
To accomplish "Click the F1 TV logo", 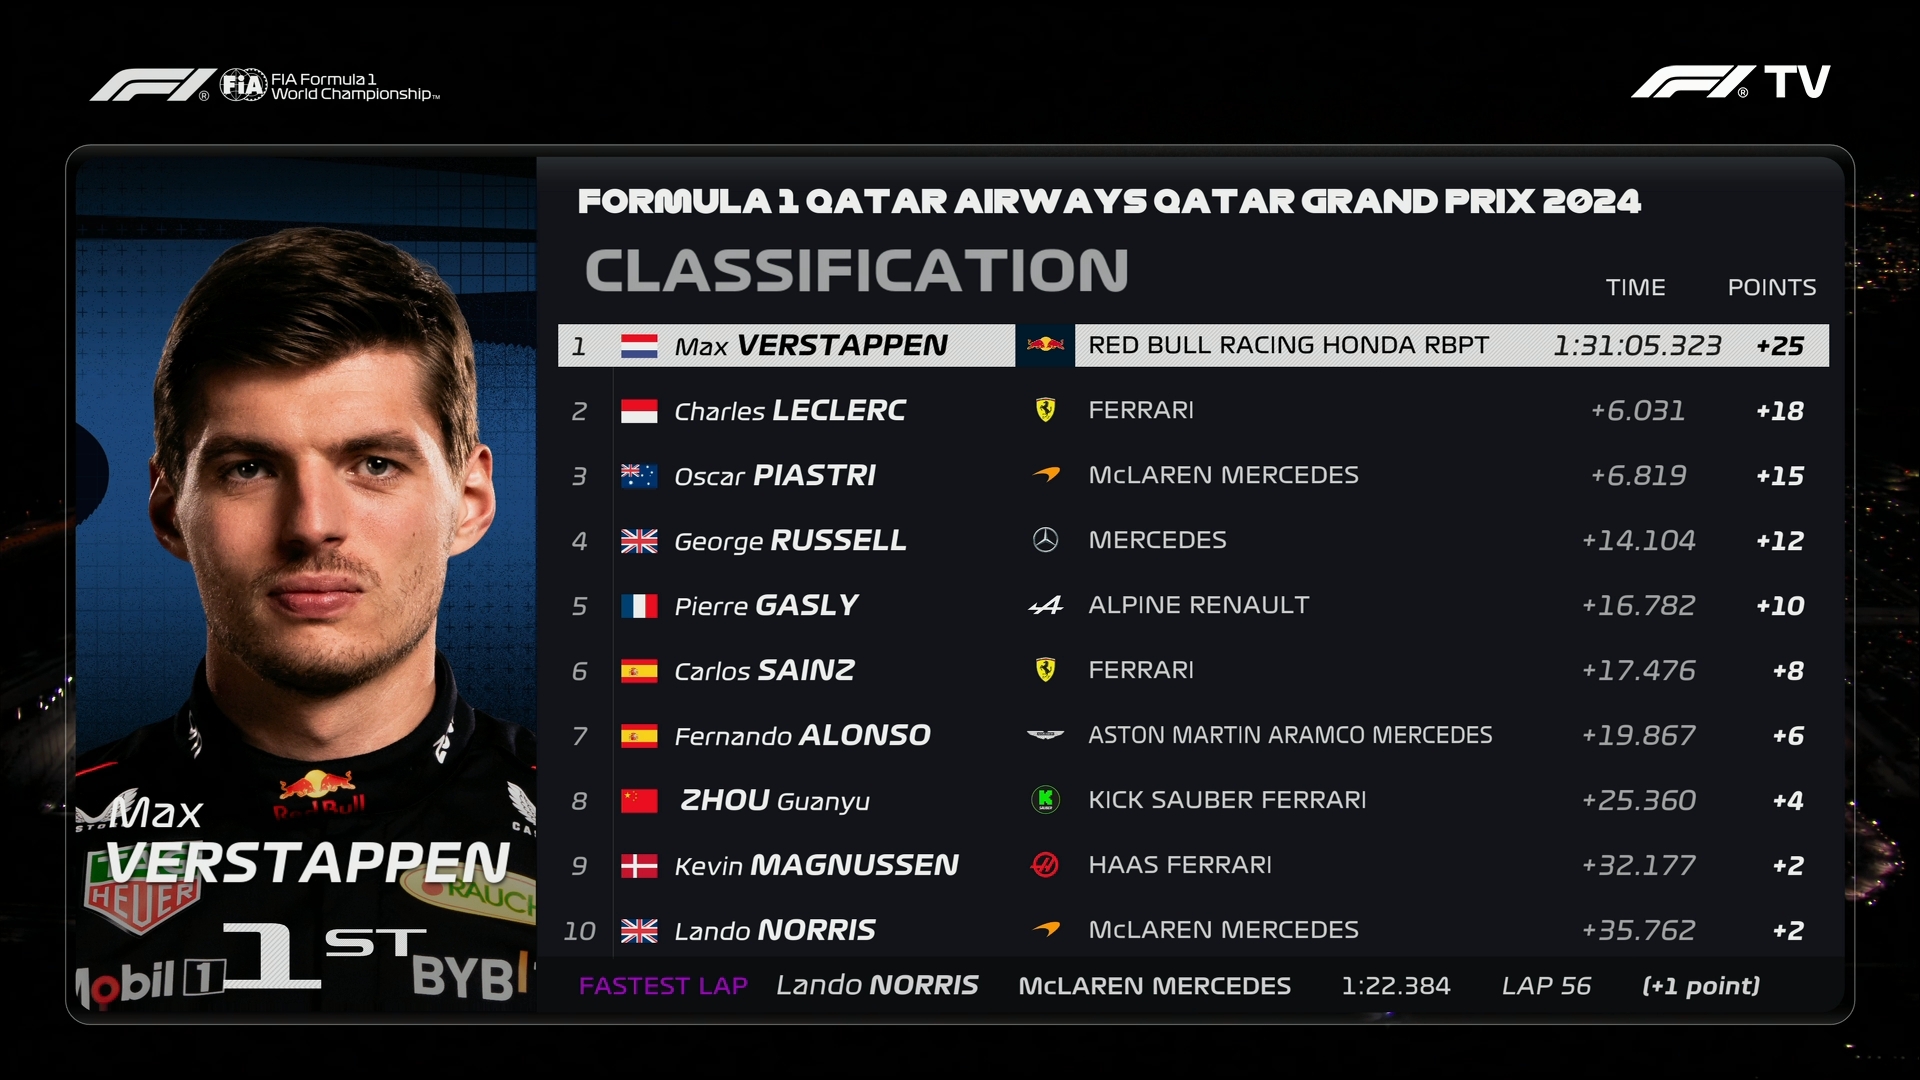I will click(x=1730, y=82).
